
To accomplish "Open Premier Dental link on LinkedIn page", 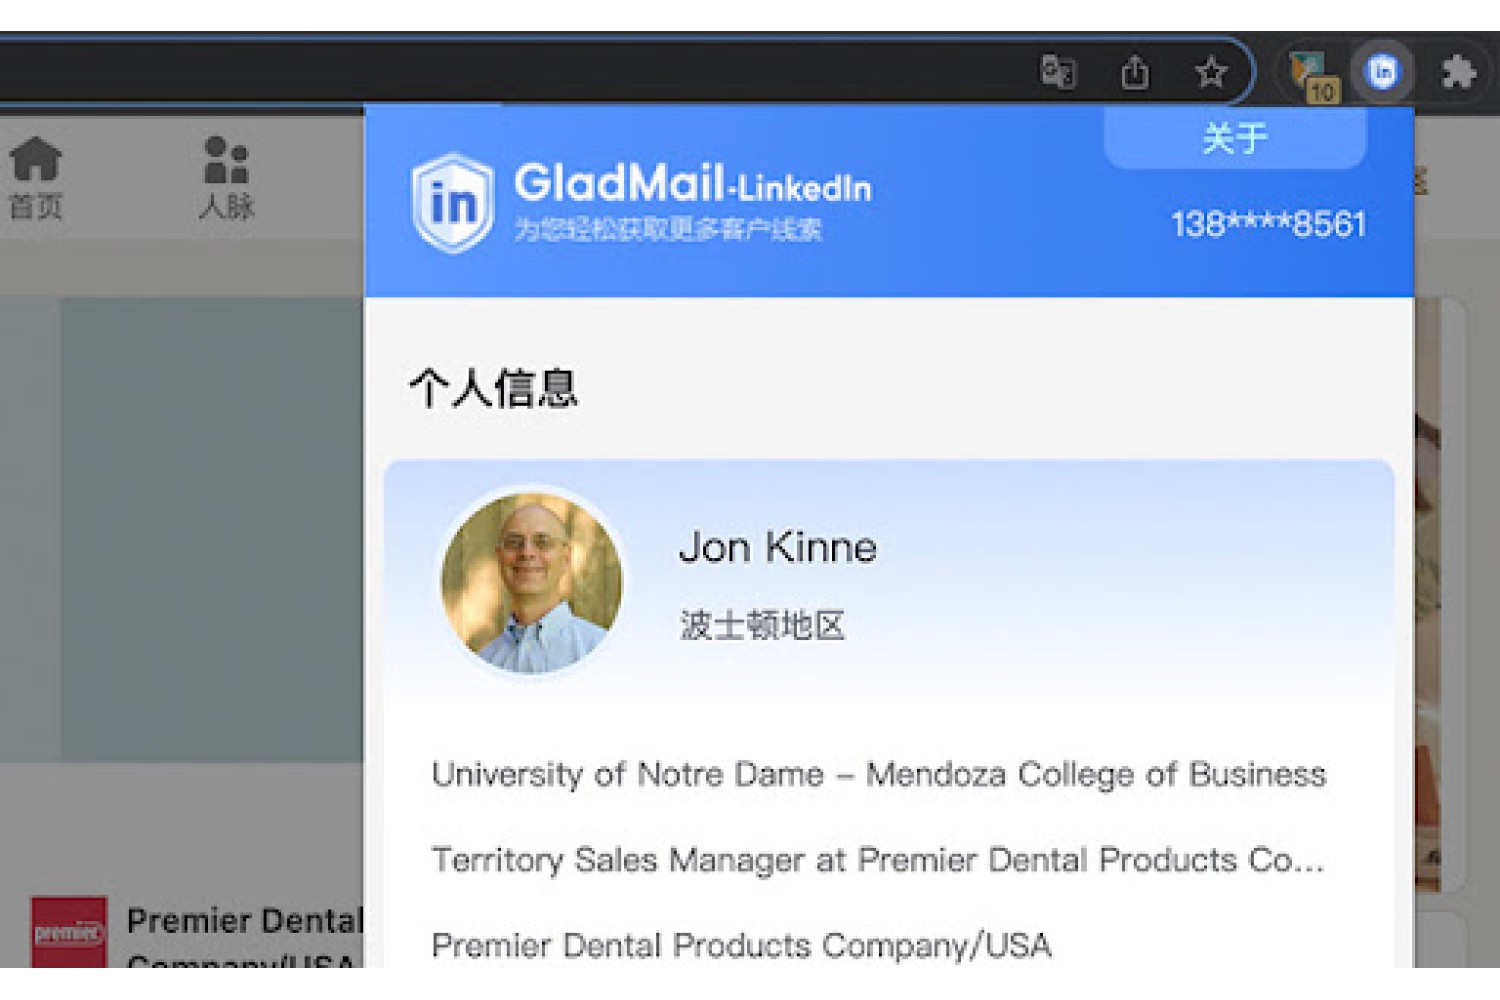I will click(244, 937).
